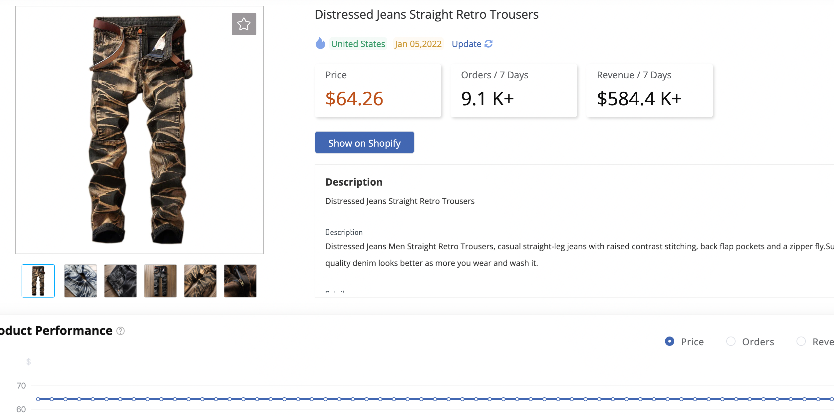The width and height of the screenshot is (834, 416).
Task: Click the Show on Shopify button
Action: click(x=364, y=143)
